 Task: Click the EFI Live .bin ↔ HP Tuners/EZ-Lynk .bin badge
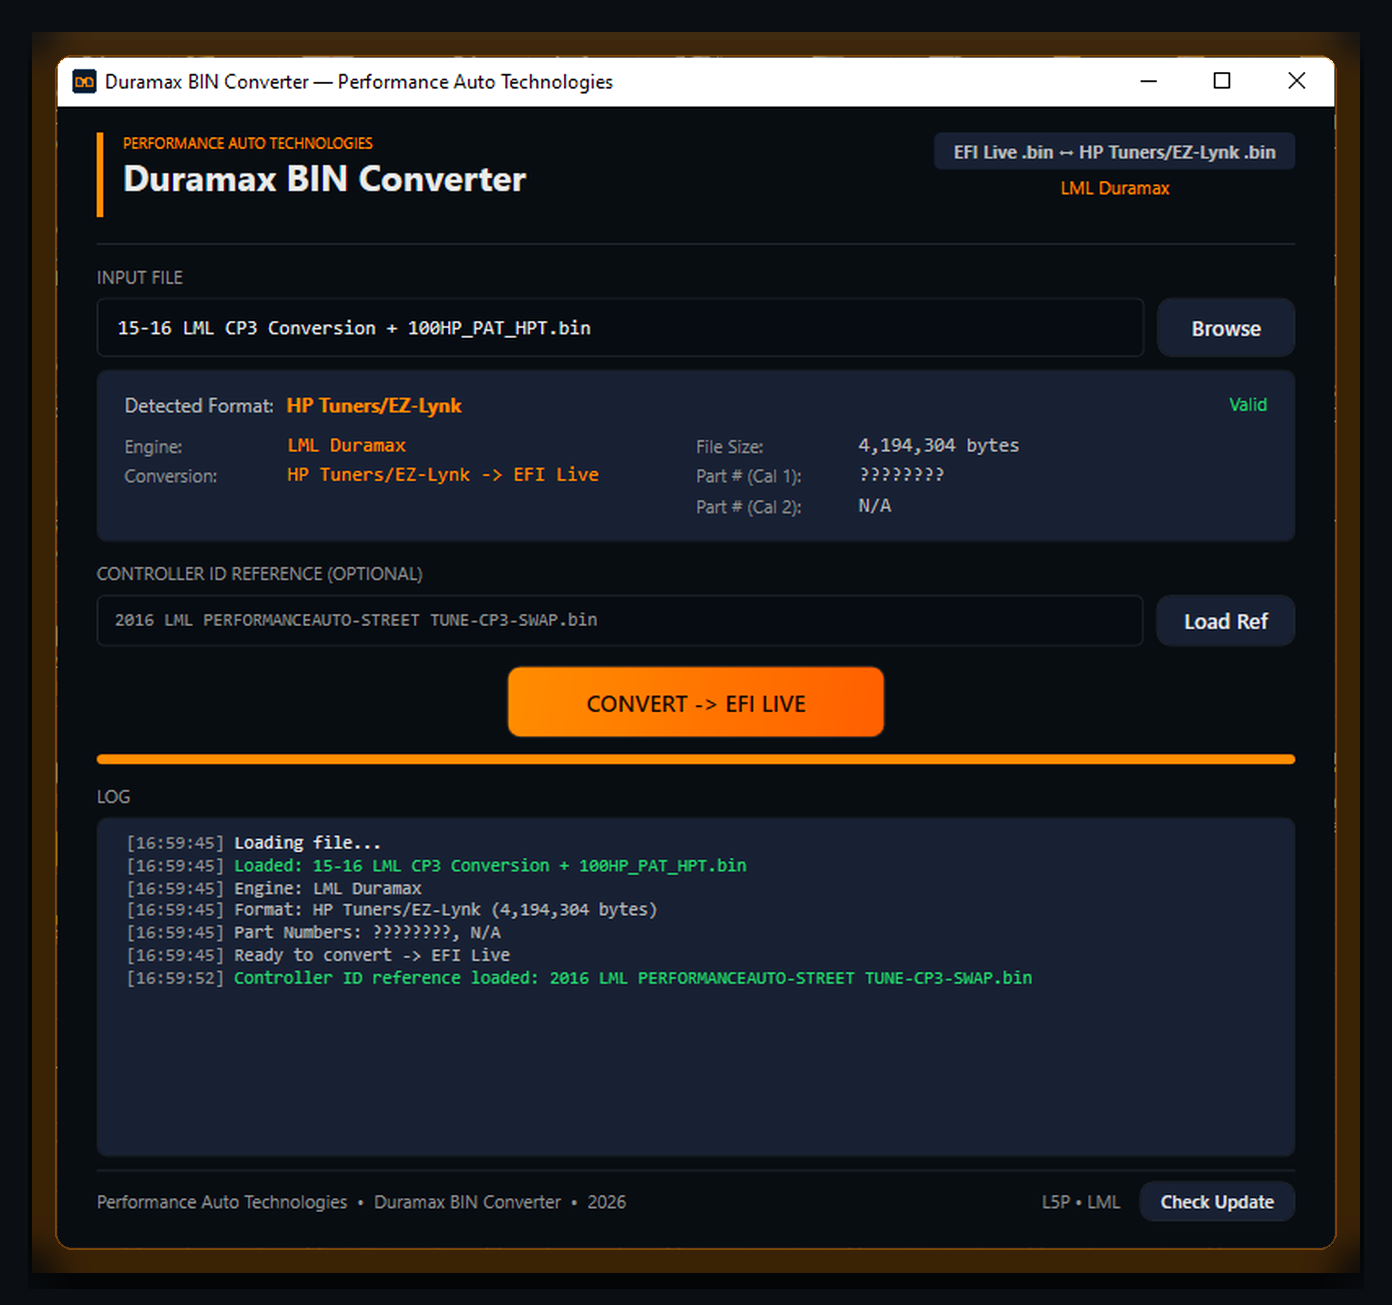(x=1114, y=152)
